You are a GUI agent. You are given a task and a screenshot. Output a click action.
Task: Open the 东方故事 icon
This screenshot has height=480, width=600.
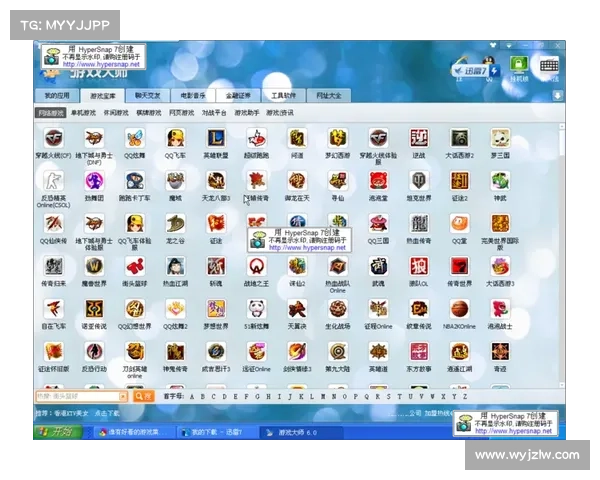pos(419,352)
